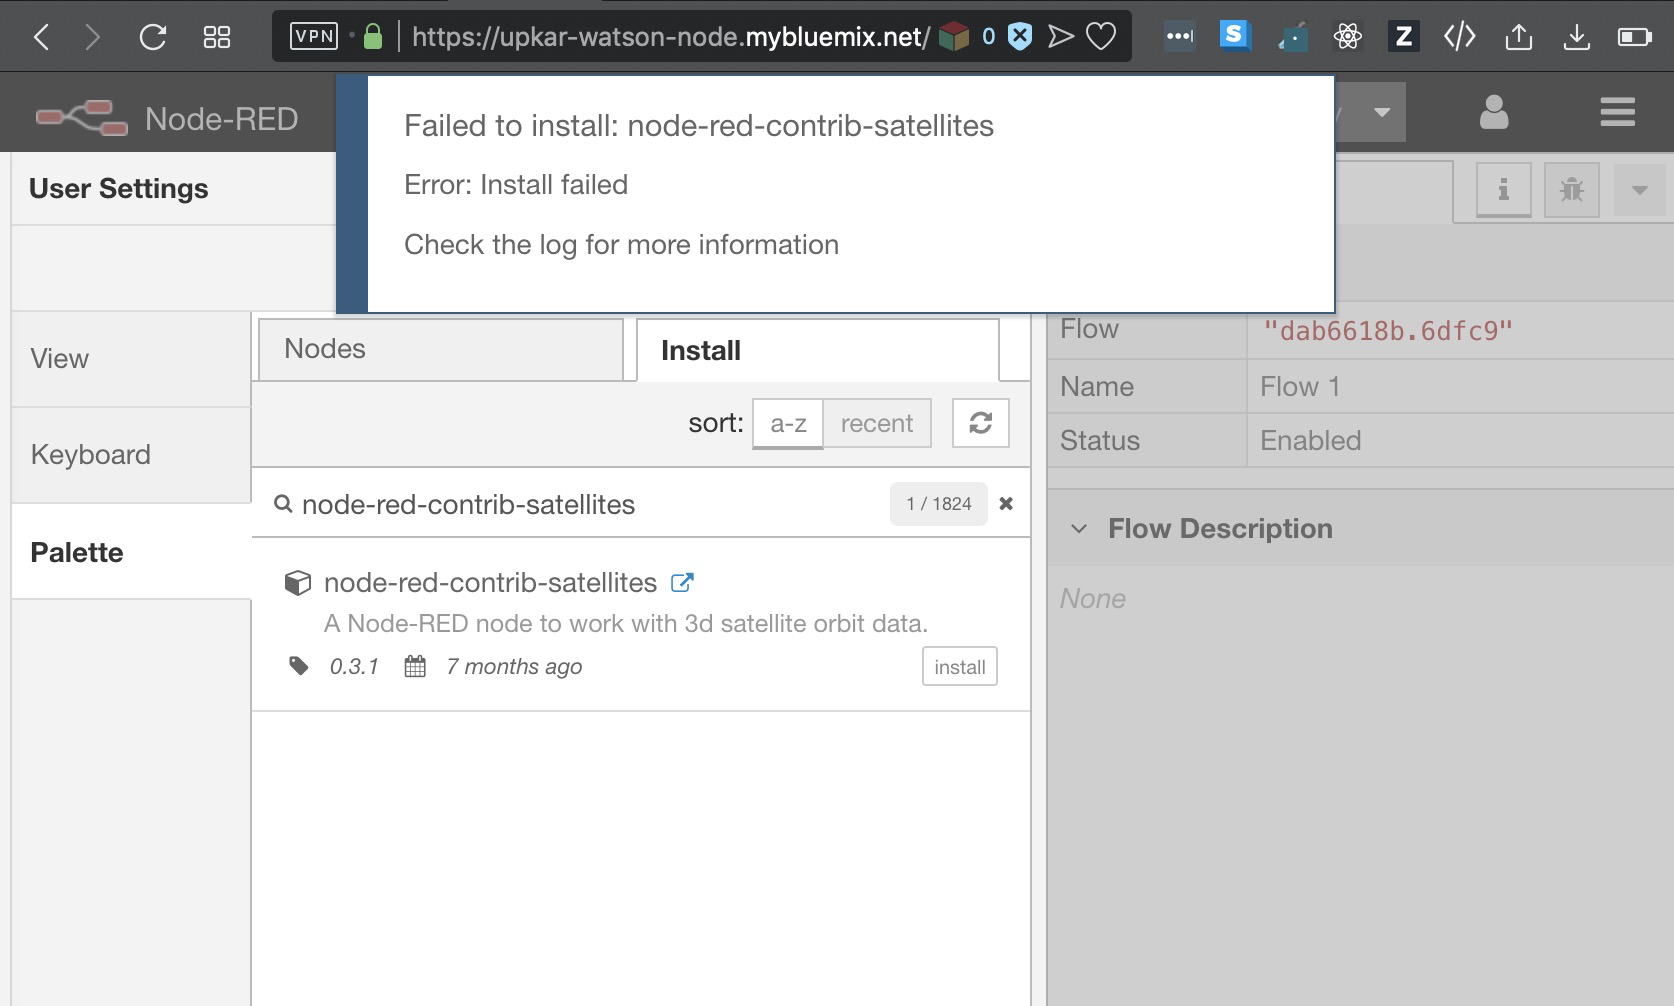Open node-red-contrib-satellites external link
This screenshot has height=1006, width=1674.
coord(682,583)
